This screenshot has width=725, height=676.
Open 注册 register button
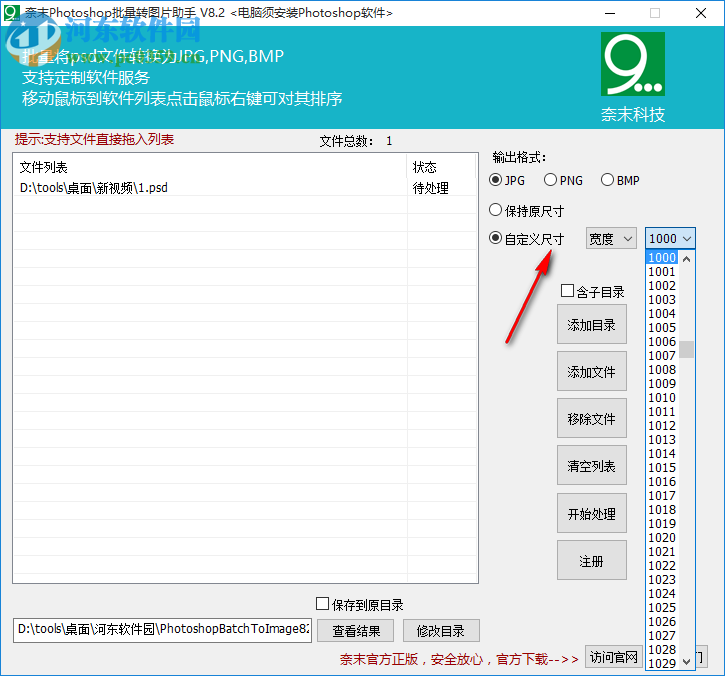591,560
